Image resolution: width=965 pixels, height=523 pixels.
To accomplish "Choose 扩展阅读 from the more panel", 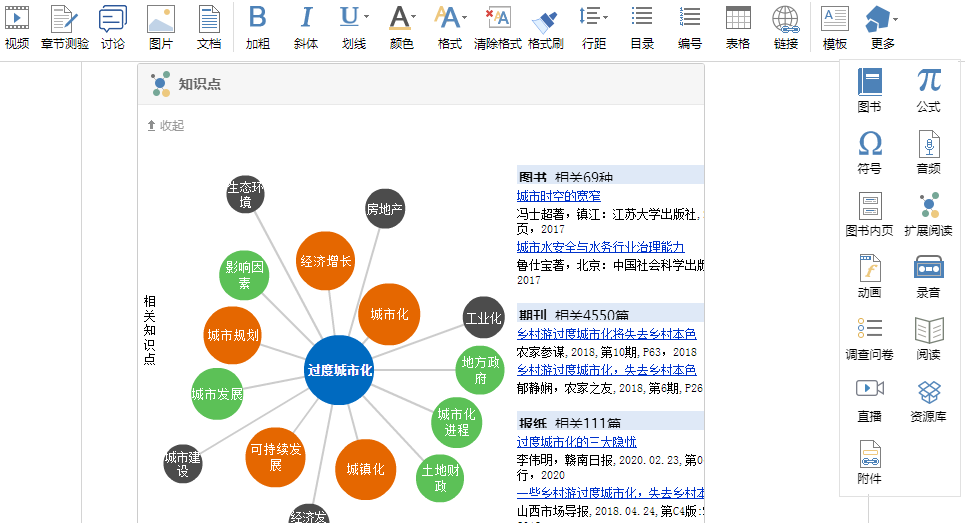I will pos(928,213).
